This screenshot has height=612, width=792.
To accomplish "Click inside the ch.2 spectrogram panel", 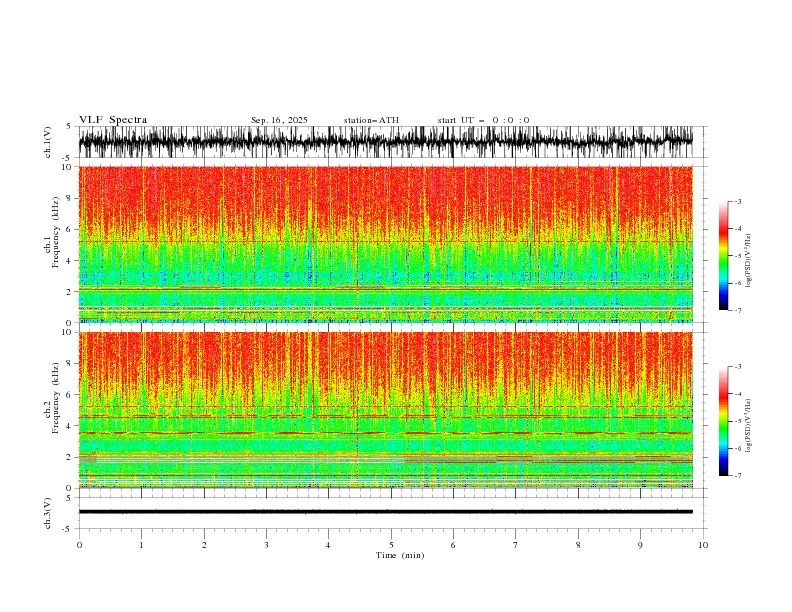I will (386, 410).
